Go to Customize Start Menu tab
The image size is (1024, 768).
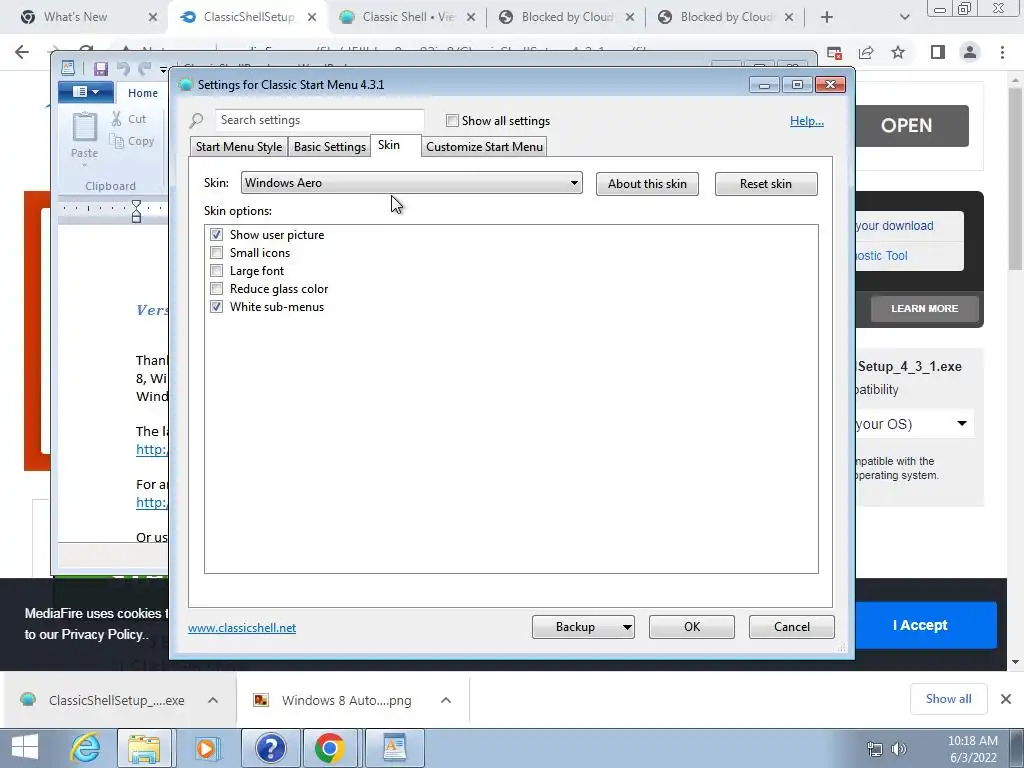[485, 146]
